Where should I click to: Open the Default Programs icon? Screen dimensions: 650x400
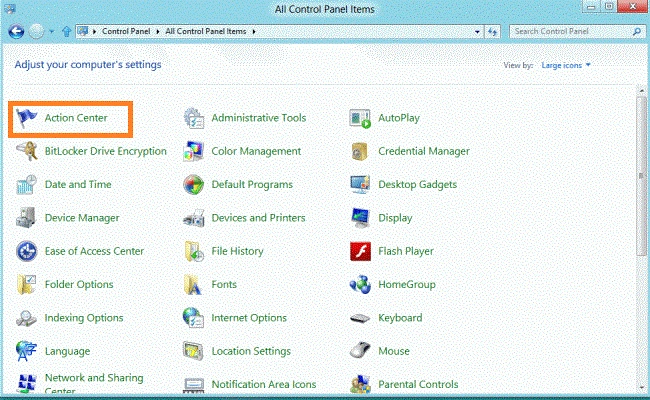click(x=194, y=185)
